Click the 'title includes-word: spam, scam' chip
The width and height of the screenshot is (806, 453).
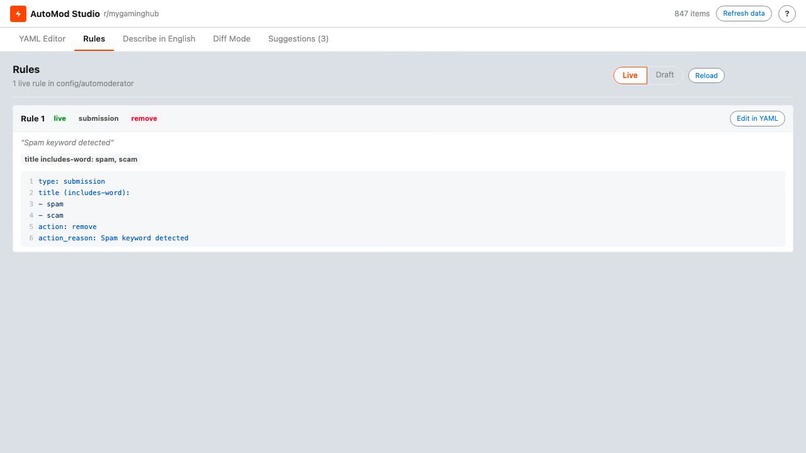81,159
